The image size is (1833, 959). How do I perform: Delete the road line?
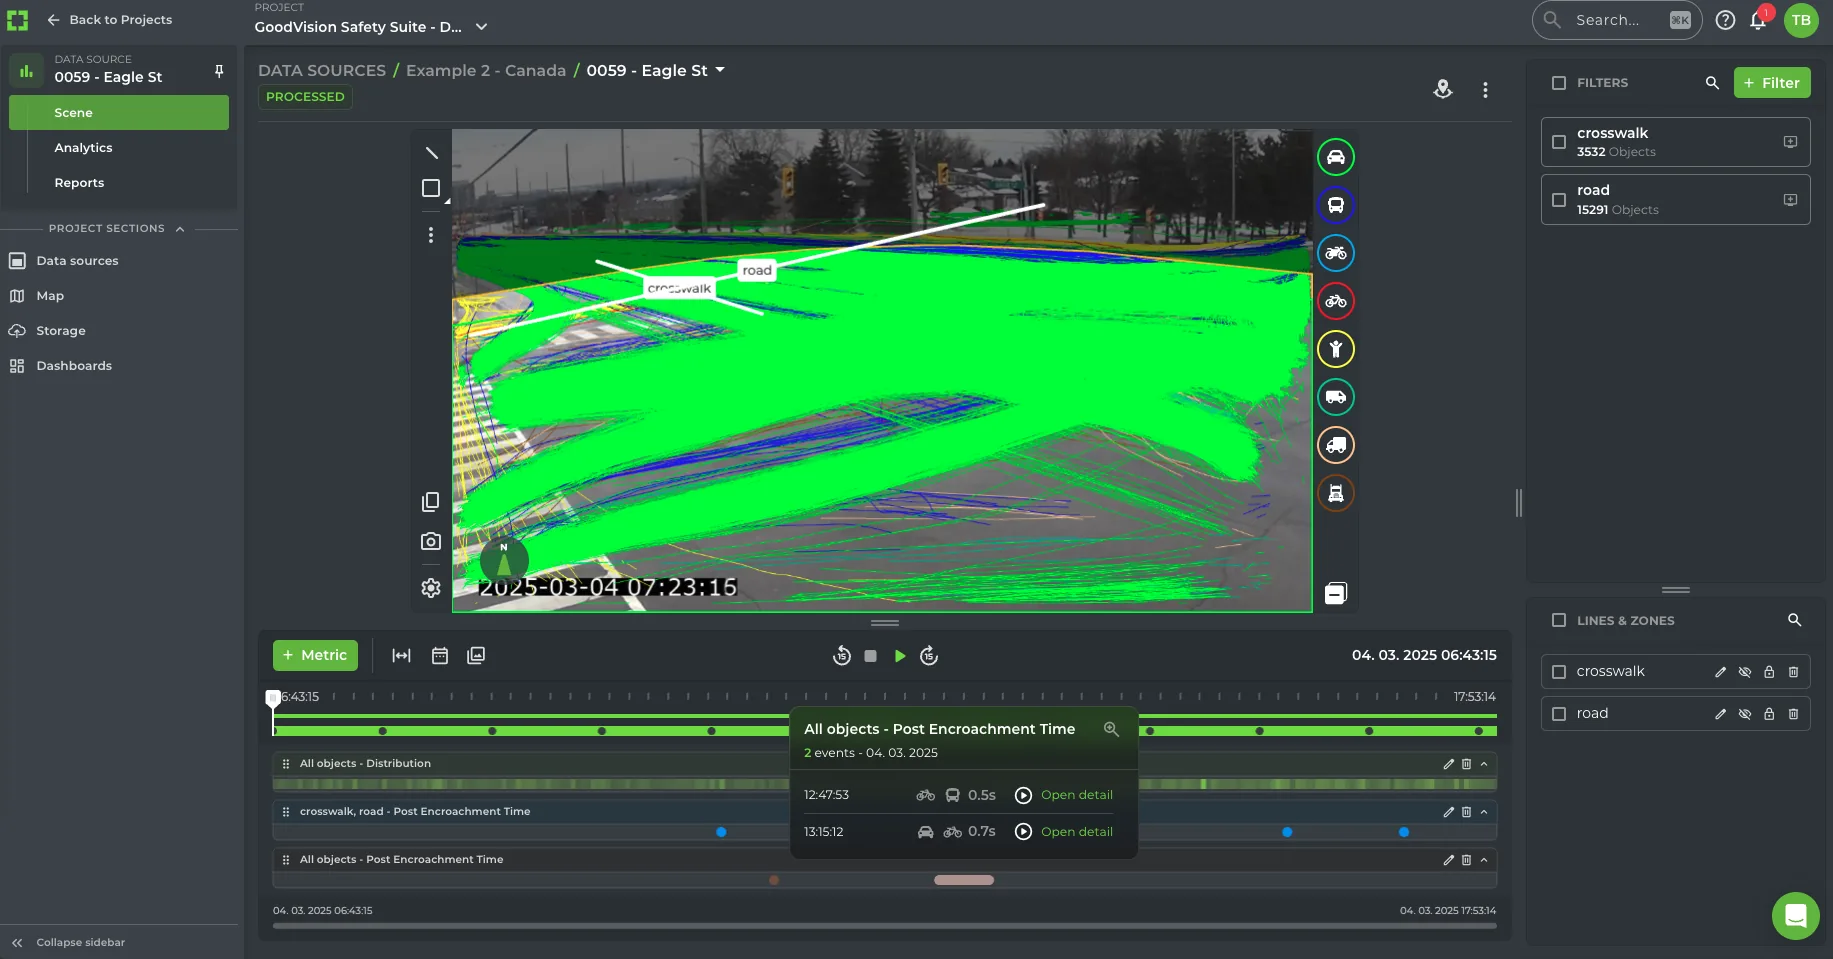(x=1793, y=714)
